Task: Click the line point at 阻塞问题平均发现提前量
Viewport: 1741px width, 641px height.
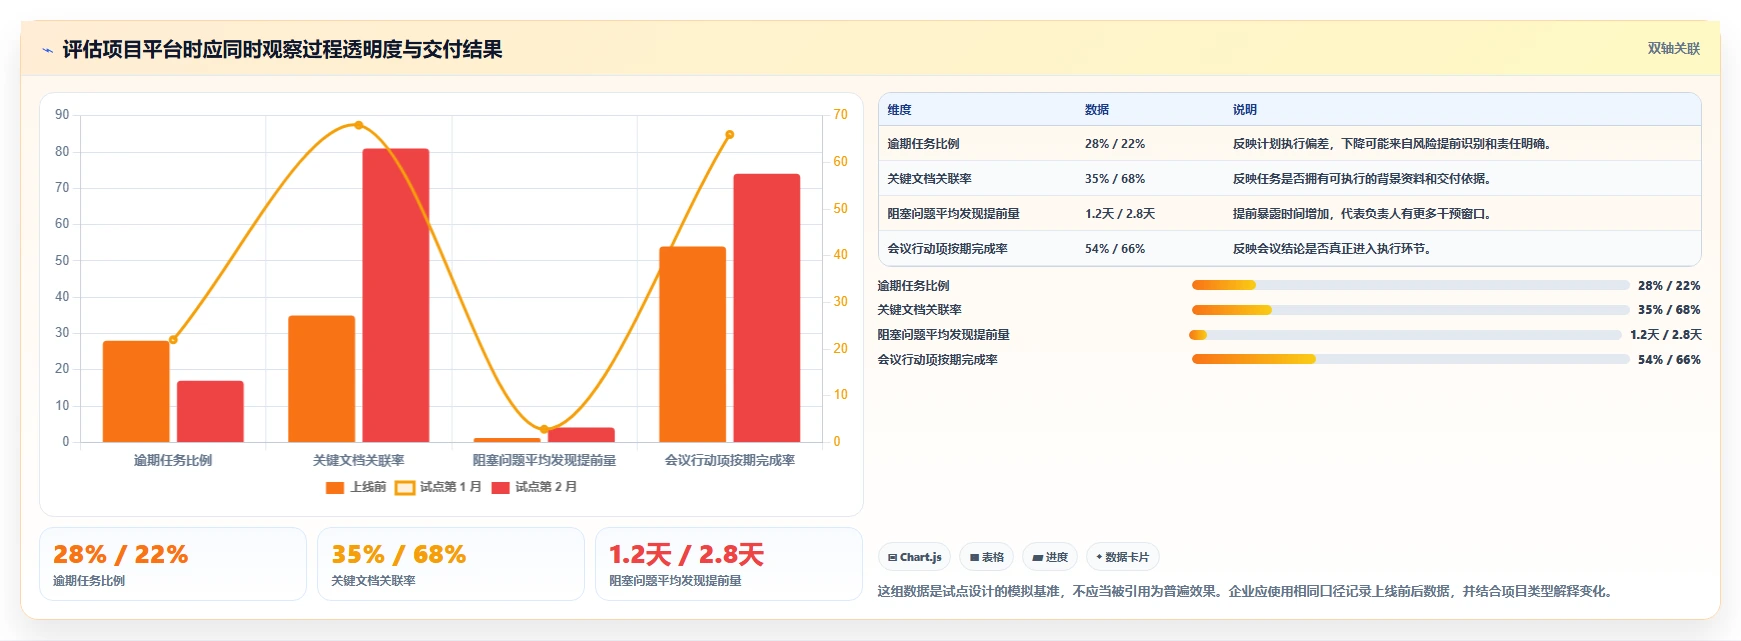Action: [x=544, y=429]
